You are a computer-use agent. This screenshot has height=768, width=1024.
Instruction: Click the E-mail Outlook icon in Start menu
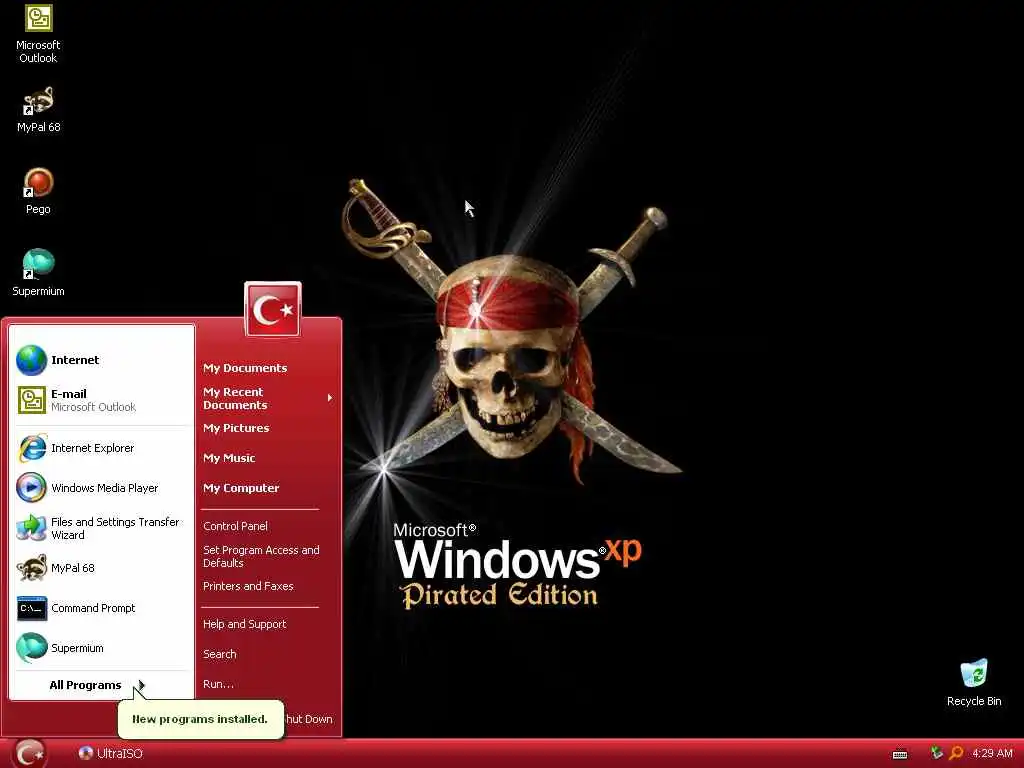(x=31, y=400)
